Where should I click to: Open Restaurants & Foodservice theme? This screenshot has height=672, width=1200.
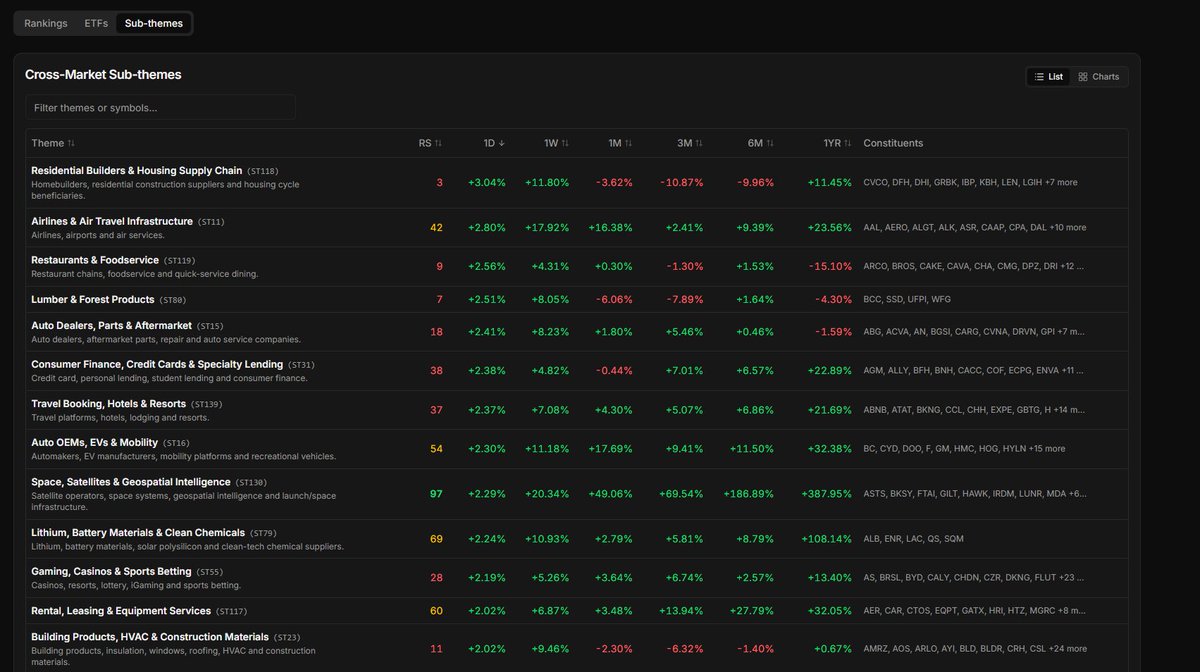95,260
